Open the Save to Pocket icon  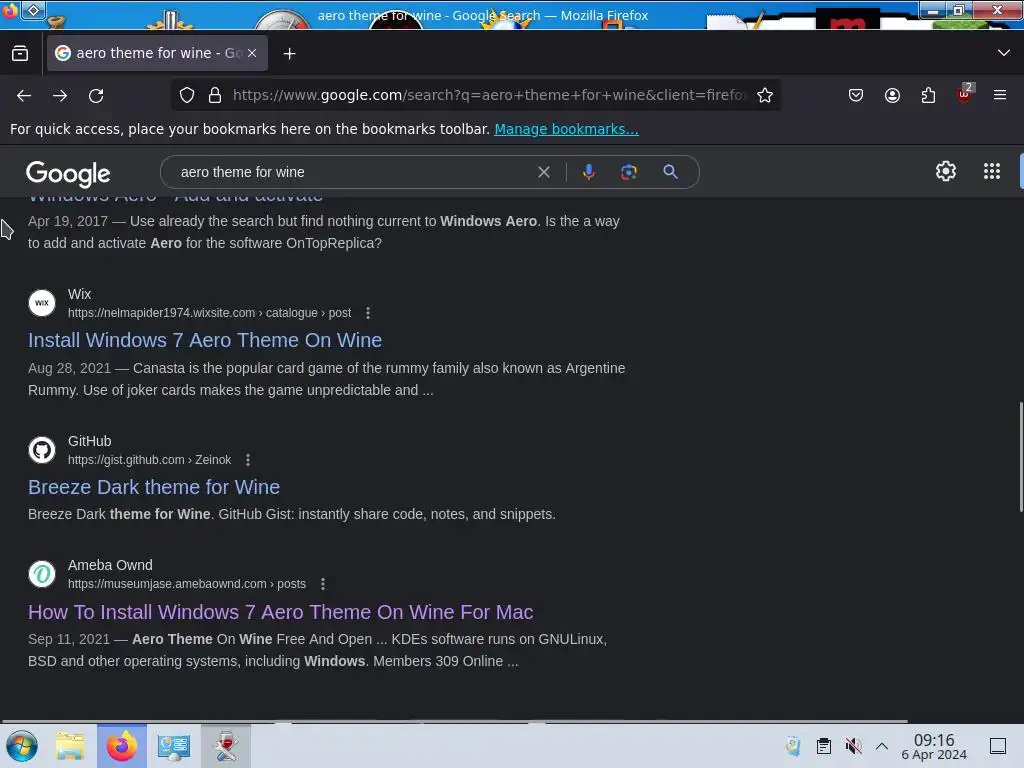pyautogui.click(x=856, y=95)
